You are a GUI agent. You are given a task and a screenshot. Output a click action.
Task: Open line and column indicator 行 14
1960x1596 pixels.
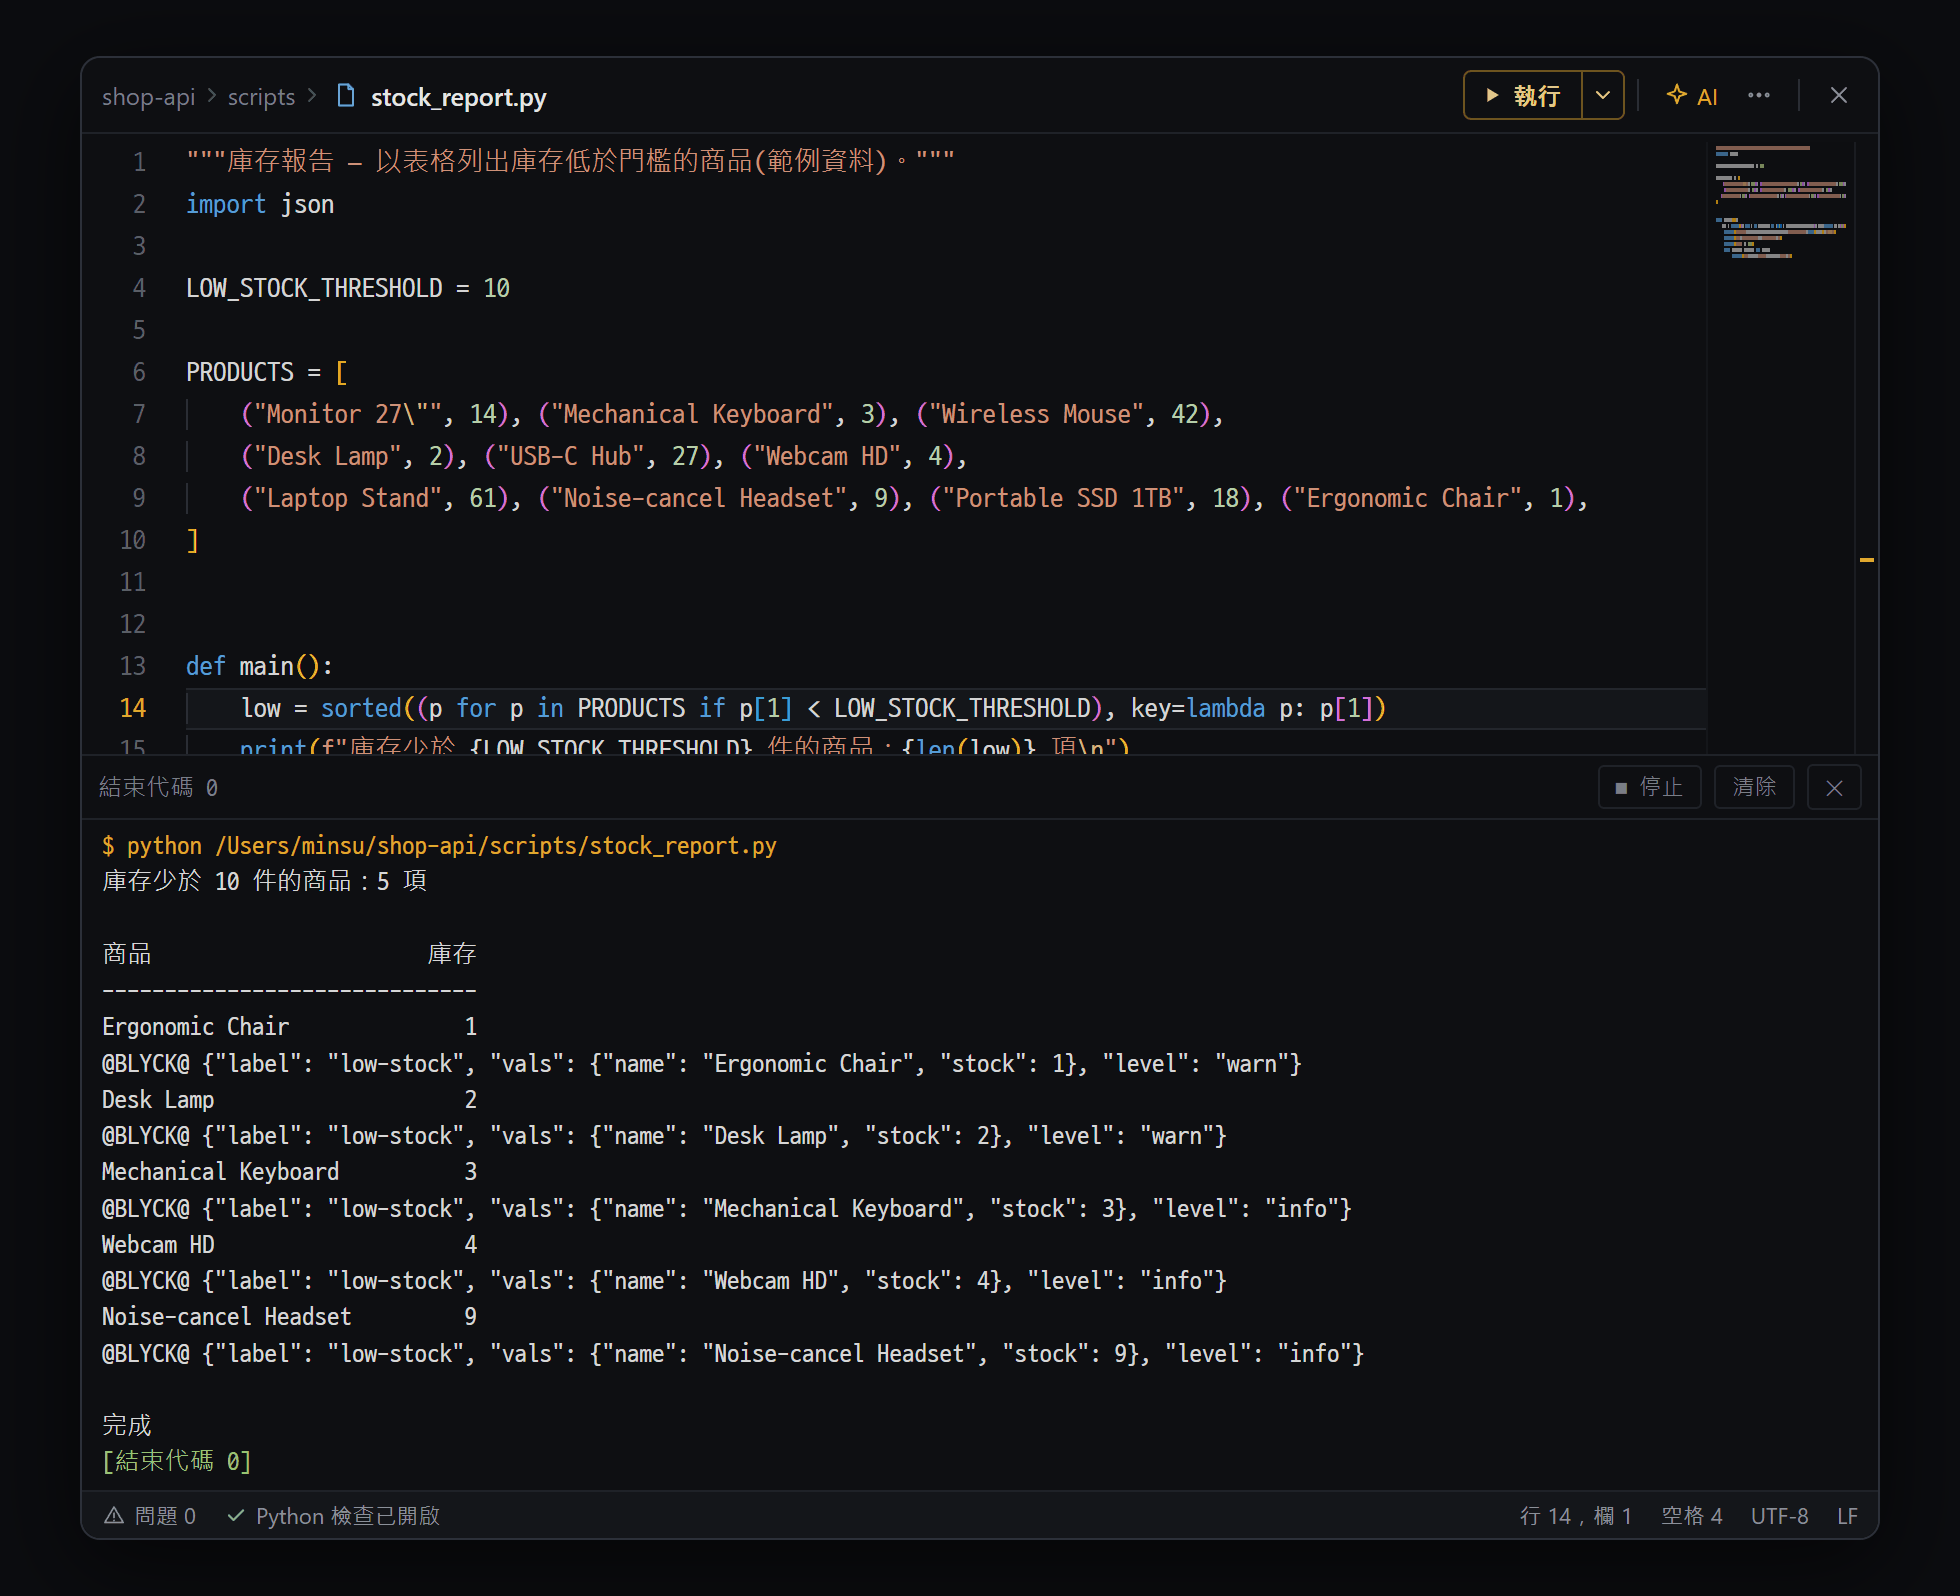tap(1576, 1516)
